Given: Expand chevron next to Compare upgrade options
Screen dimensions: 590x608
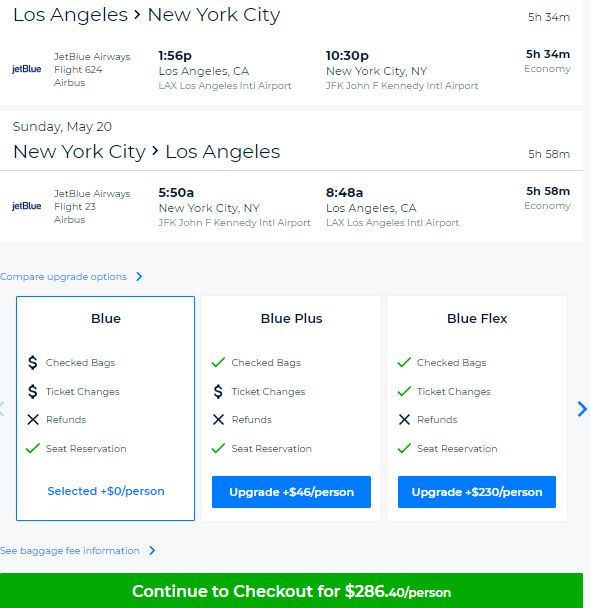Looking at the screenshot, I should [139, 276].
